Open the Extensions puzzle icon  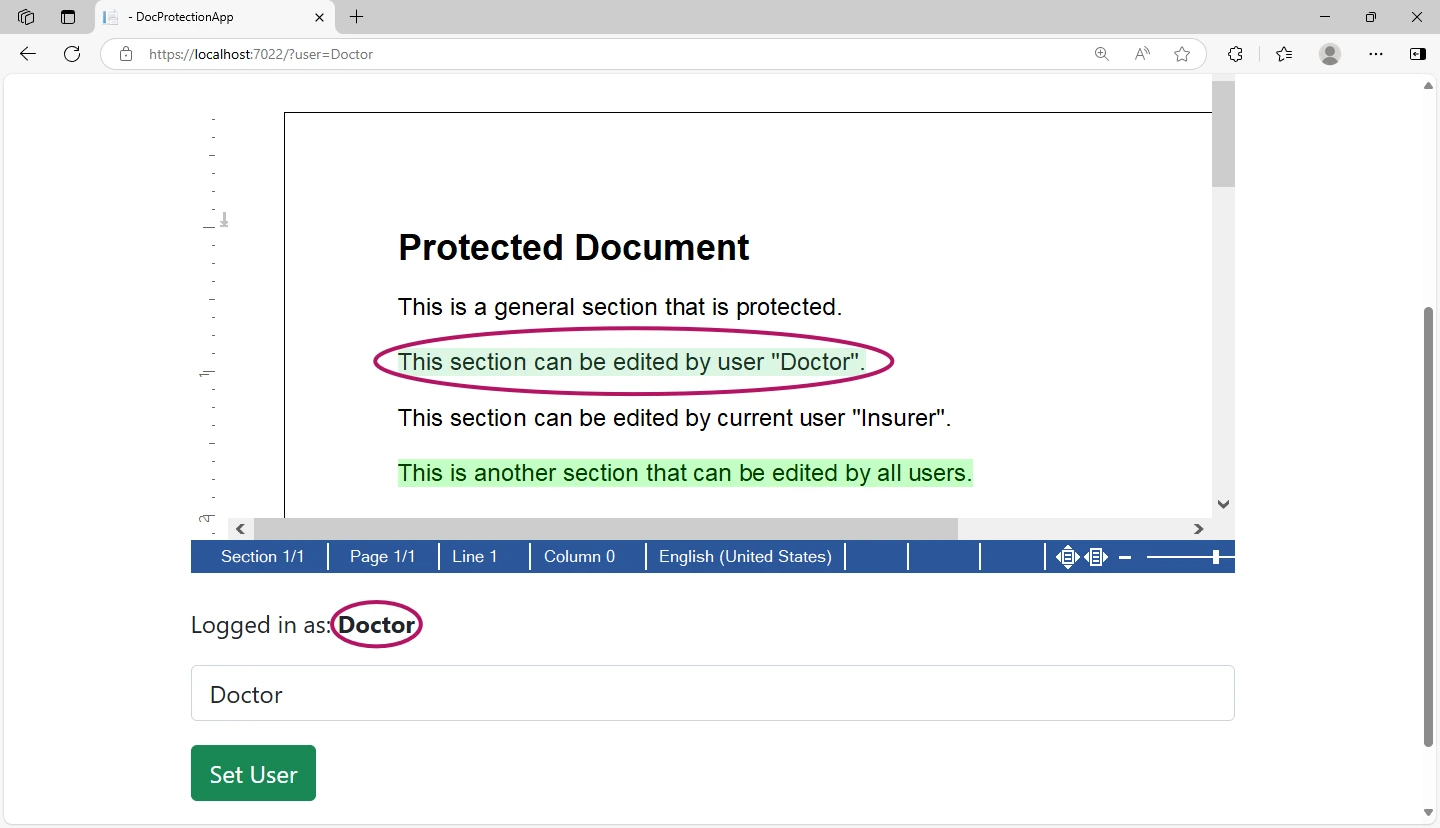[1236, 54]
